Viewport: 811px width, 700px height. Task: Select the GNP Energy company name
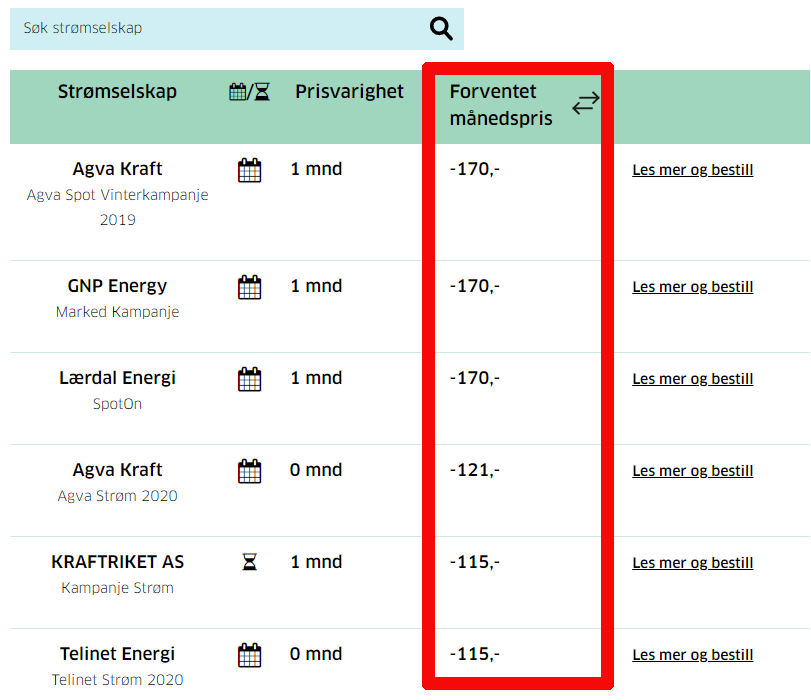pyautogui.click(x=117, y=286)
